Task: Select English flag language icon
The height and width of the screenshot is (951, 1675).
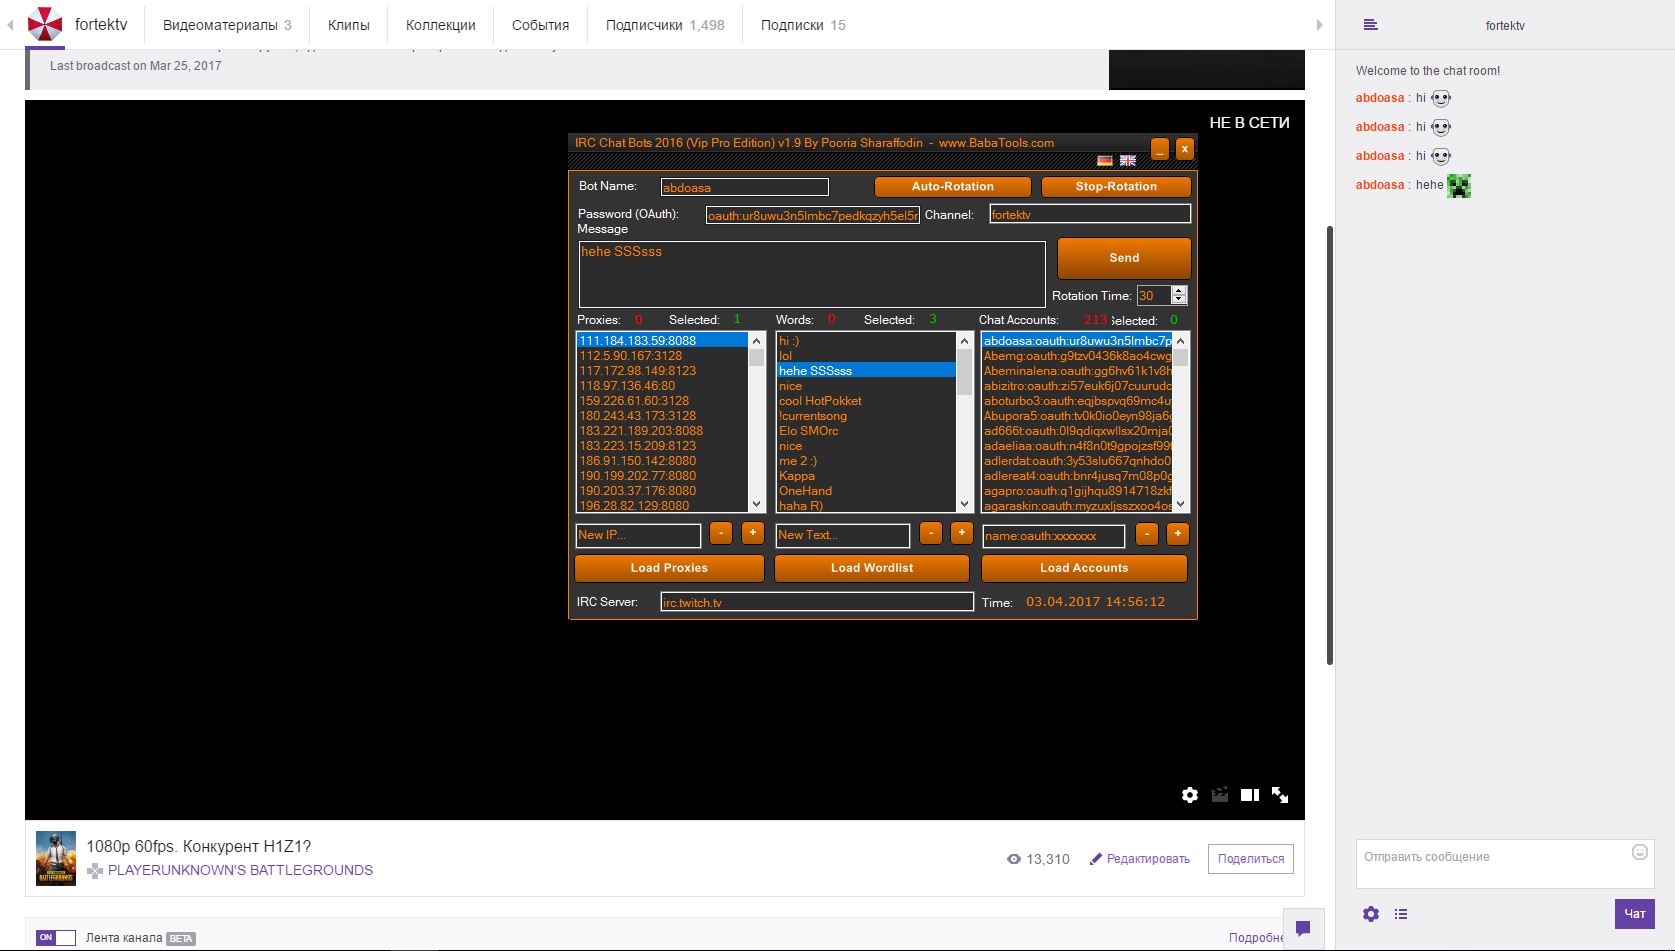Action: click(1127, 161)
